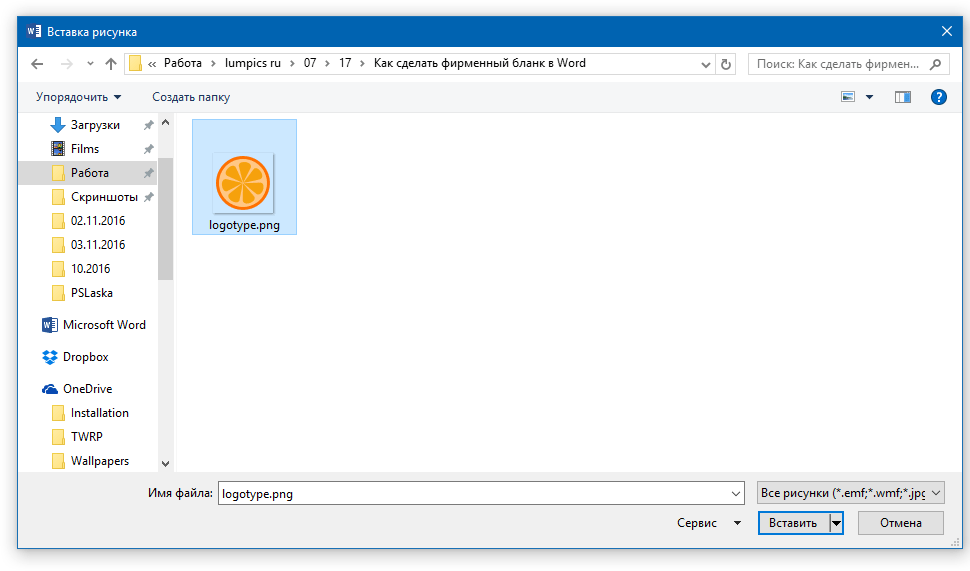Click the Вставить button
Screen dimensions: 970x571
point(794,523)
